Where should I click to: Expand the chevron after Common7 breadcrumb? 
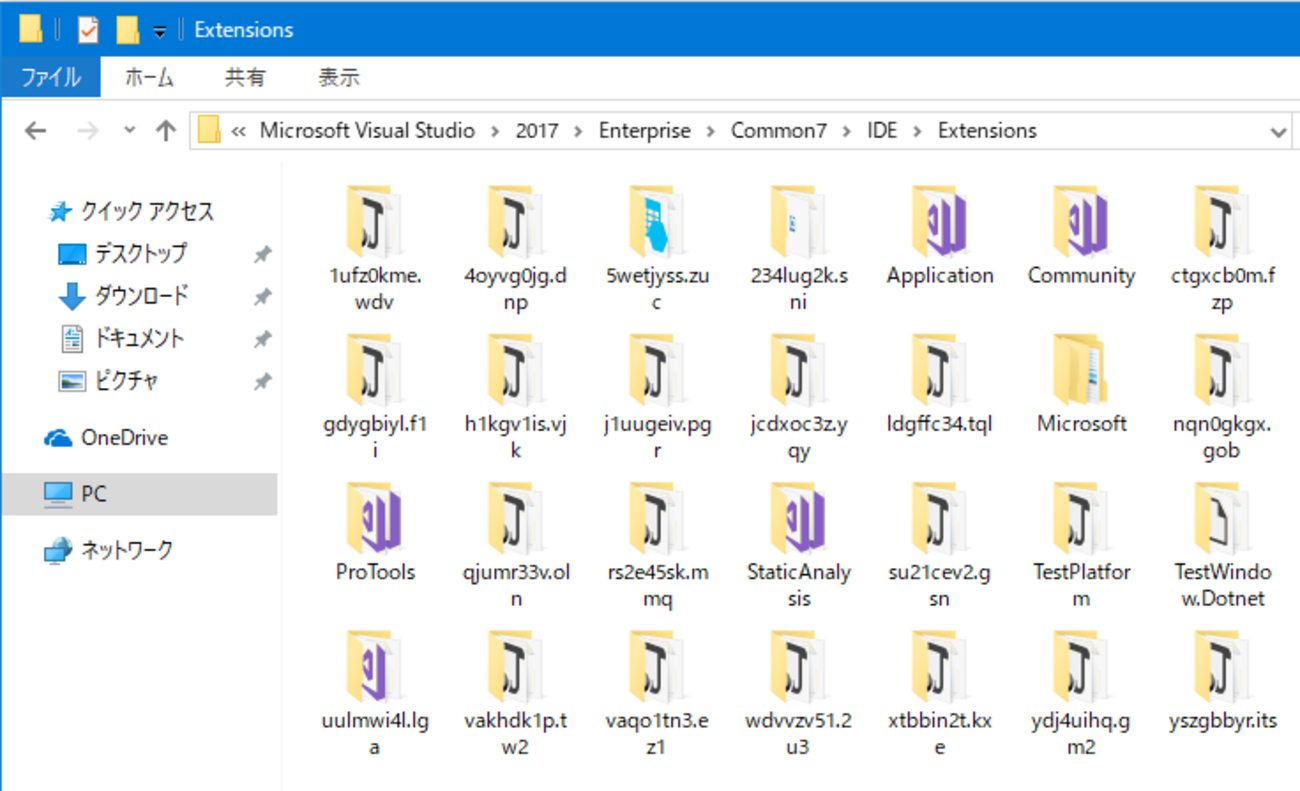848,131
